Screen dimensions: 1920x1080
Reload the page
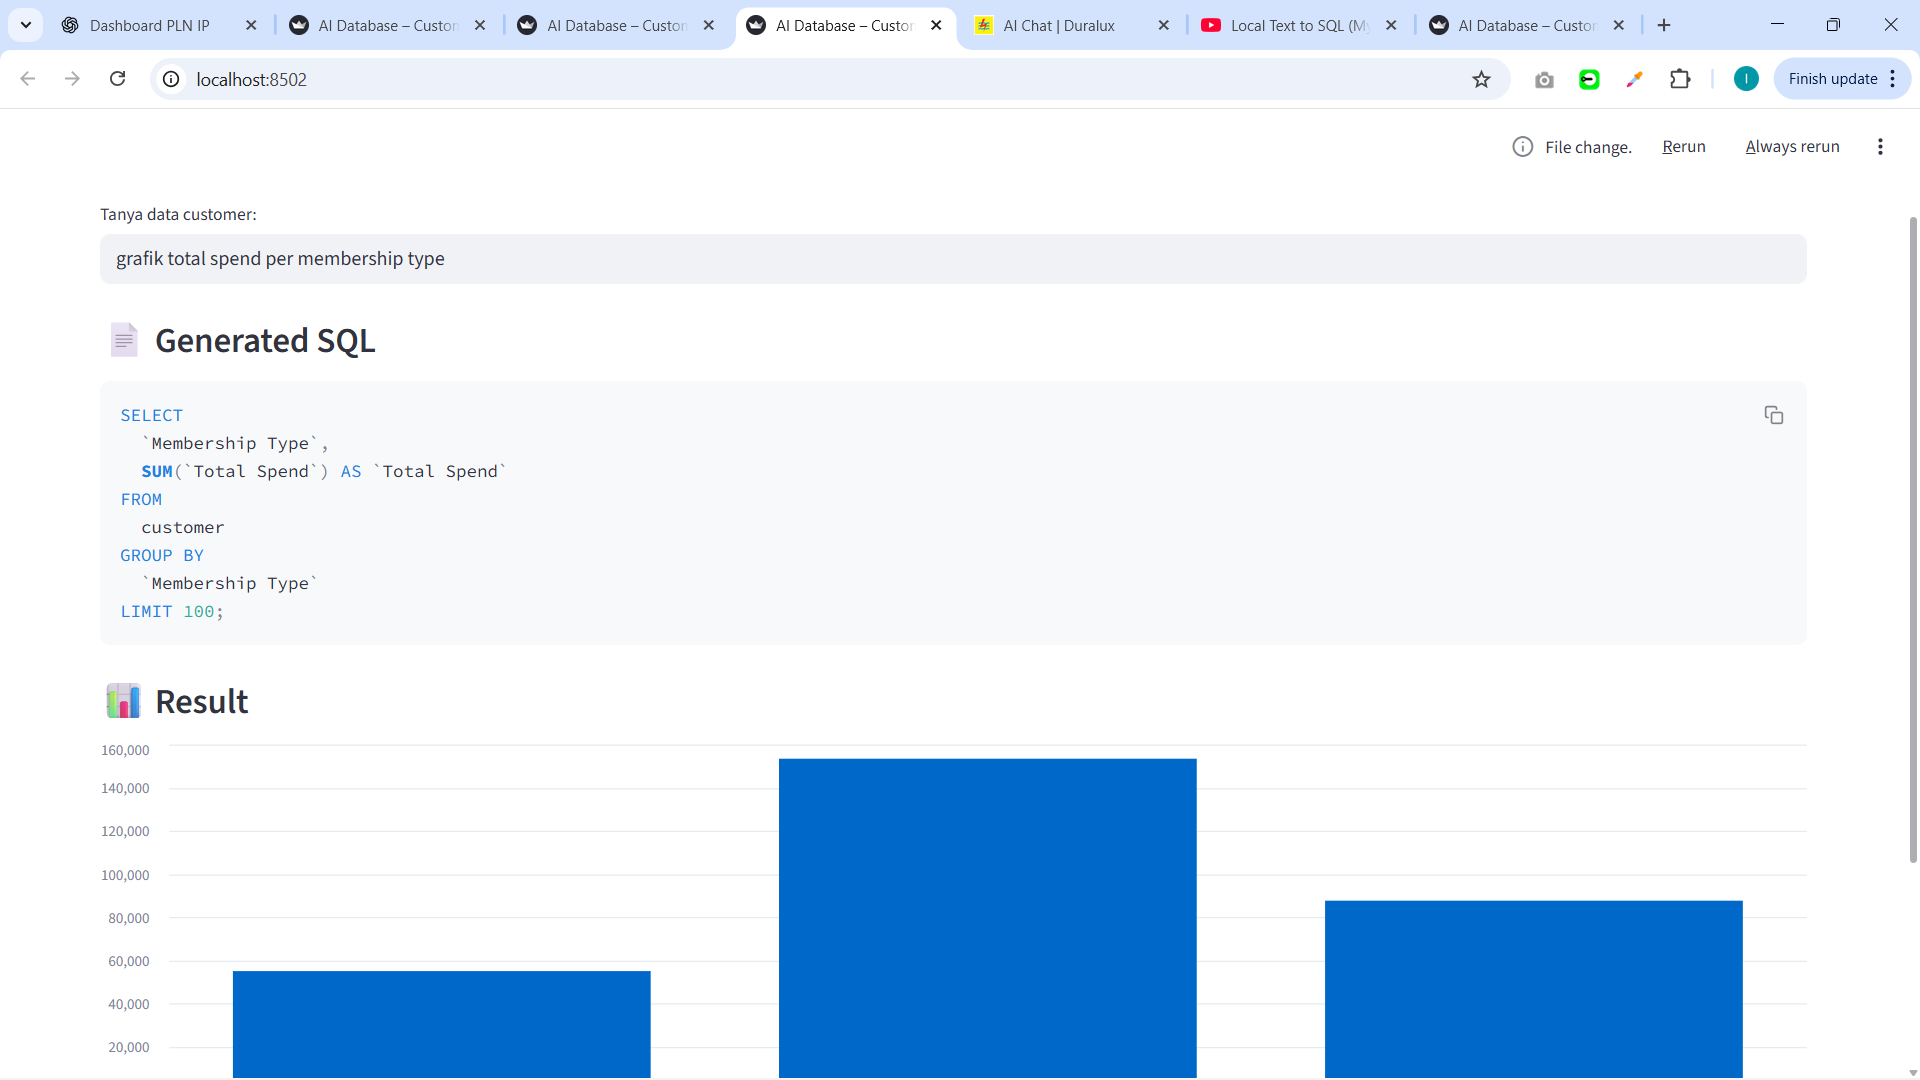coord(117,79)
